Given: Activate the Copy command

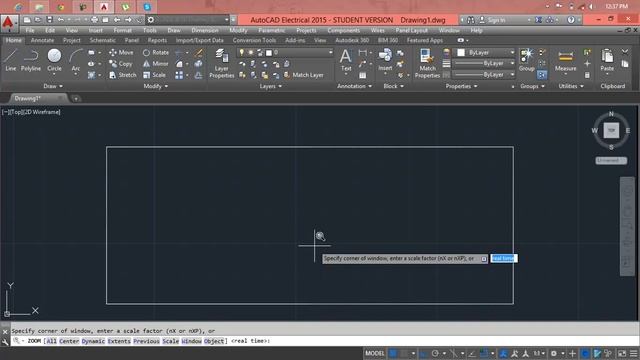Looking at the screenshot, I should click(120, 64).
